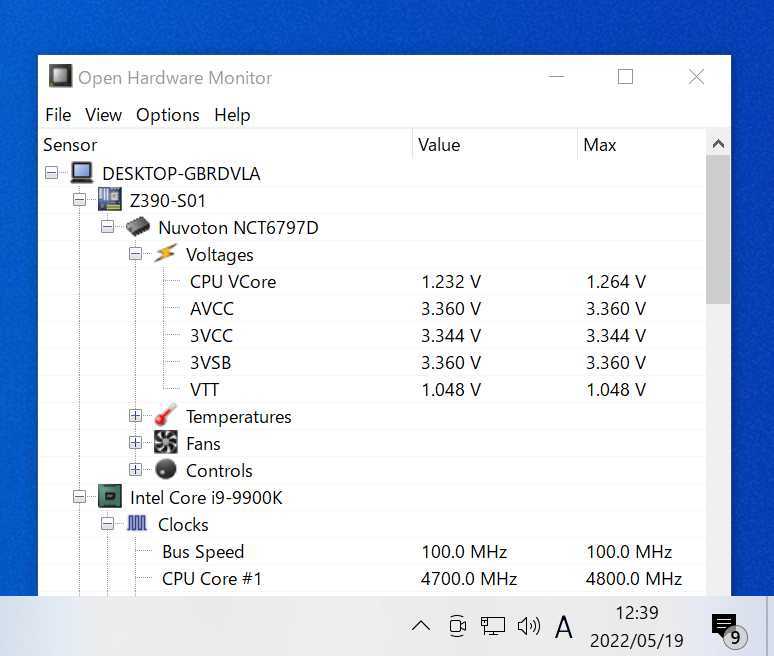Collapse the Nuvoton NCT6797D node
The width and height of the screenshot is (774, 656).
[107, 227]
